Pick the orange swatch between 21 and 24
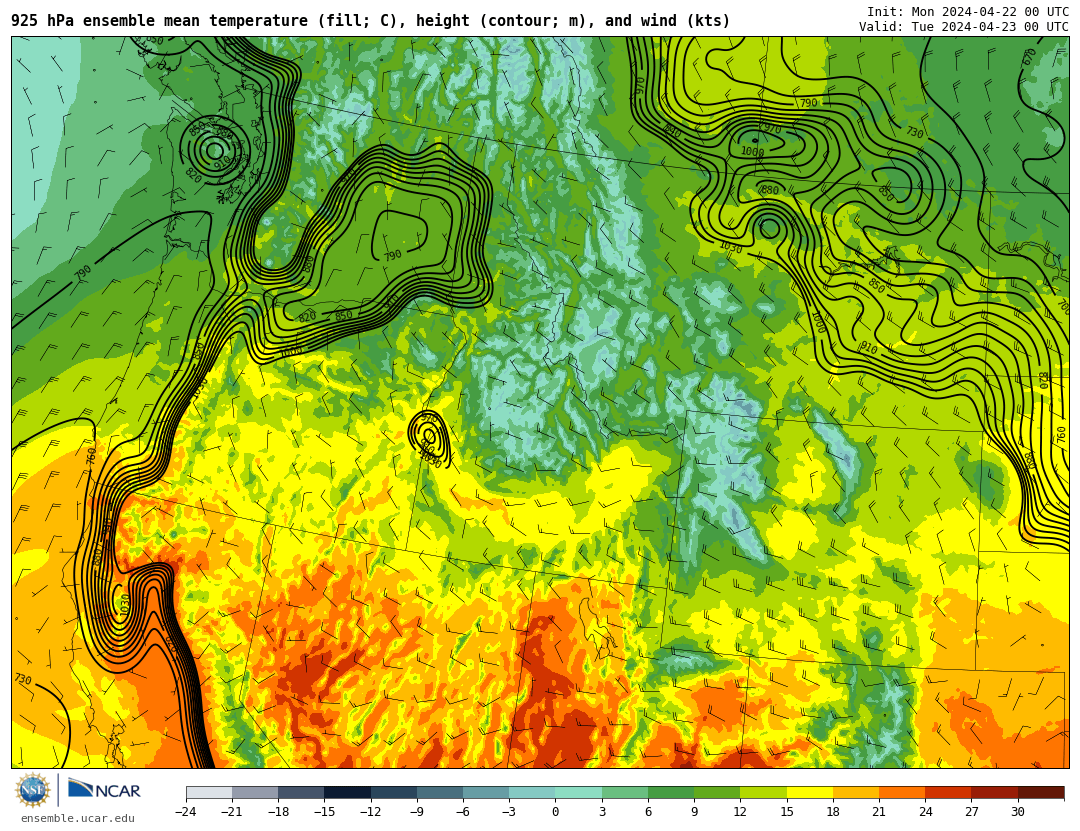This screenshot has height=831, width=1080. pos(902,792)
